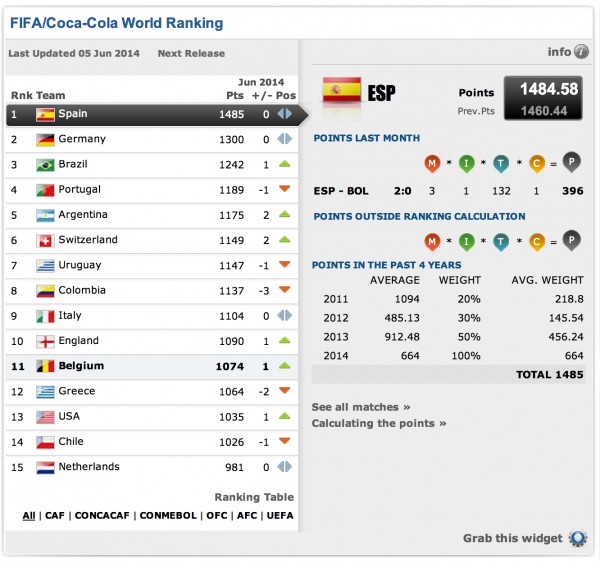Select the UEFA ranking table filter
This screenshot has width=600, height=562.
[x=280, y=516]
